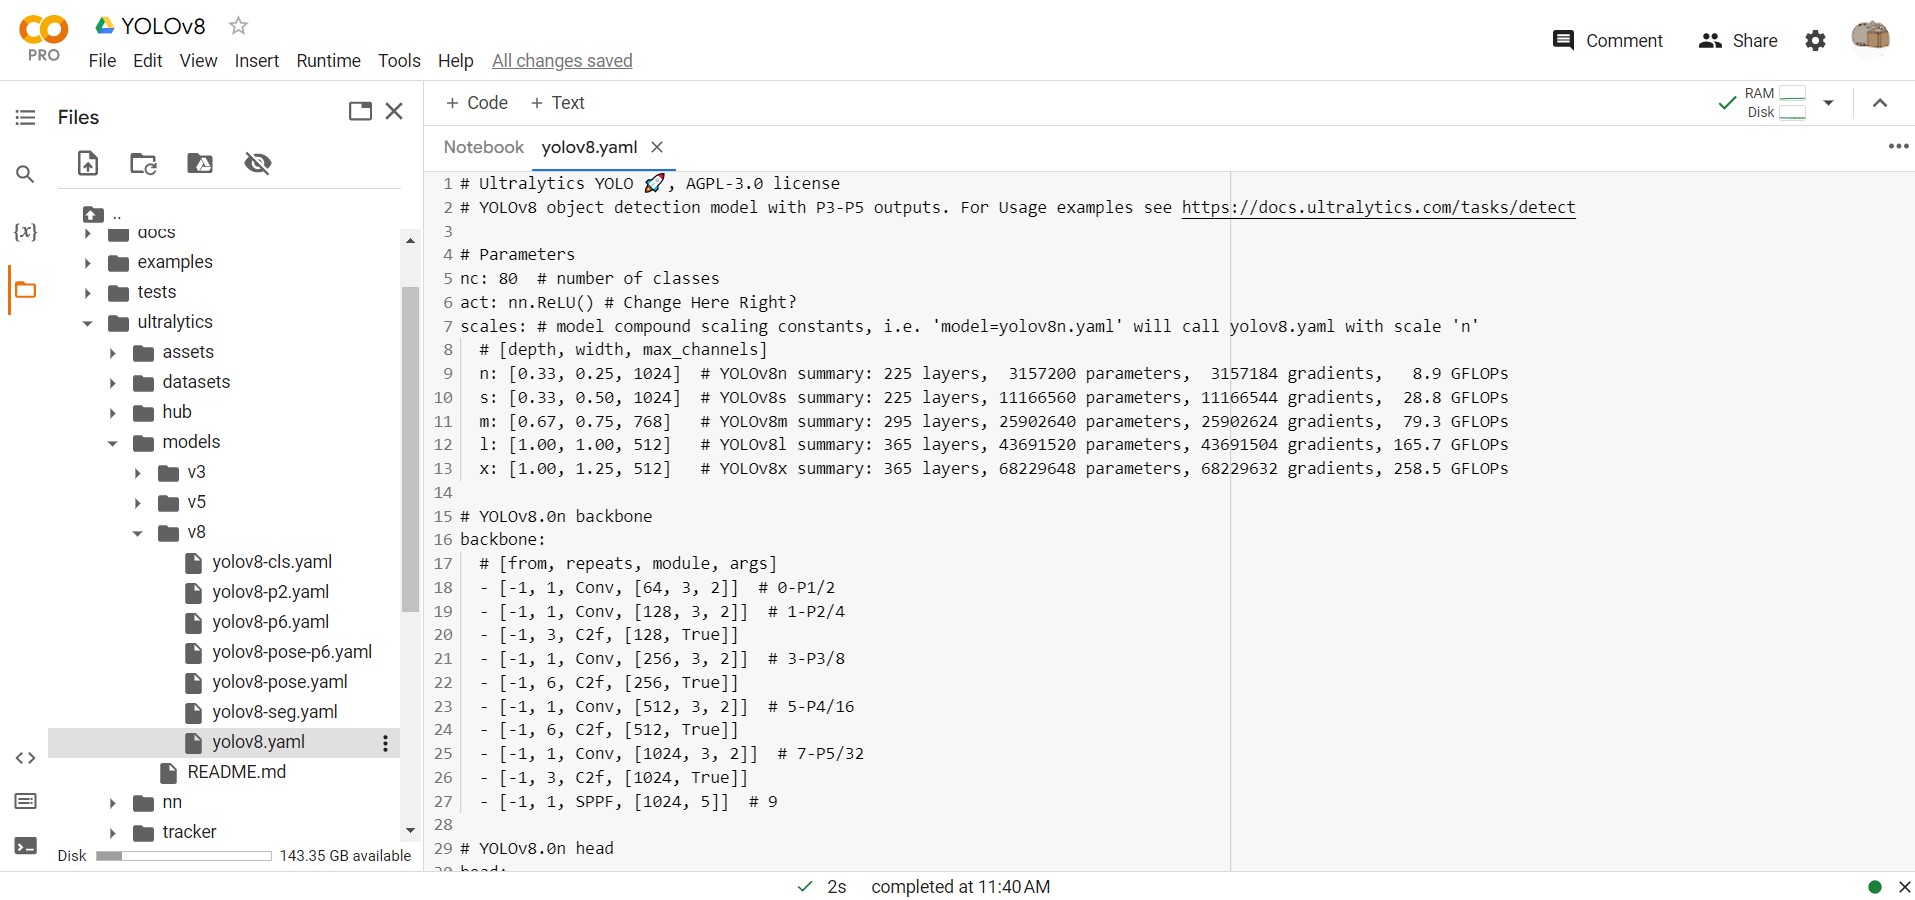Toggle visibility of hidden files
Viewport: 1915px width, 900px height.
click(257, 163)
